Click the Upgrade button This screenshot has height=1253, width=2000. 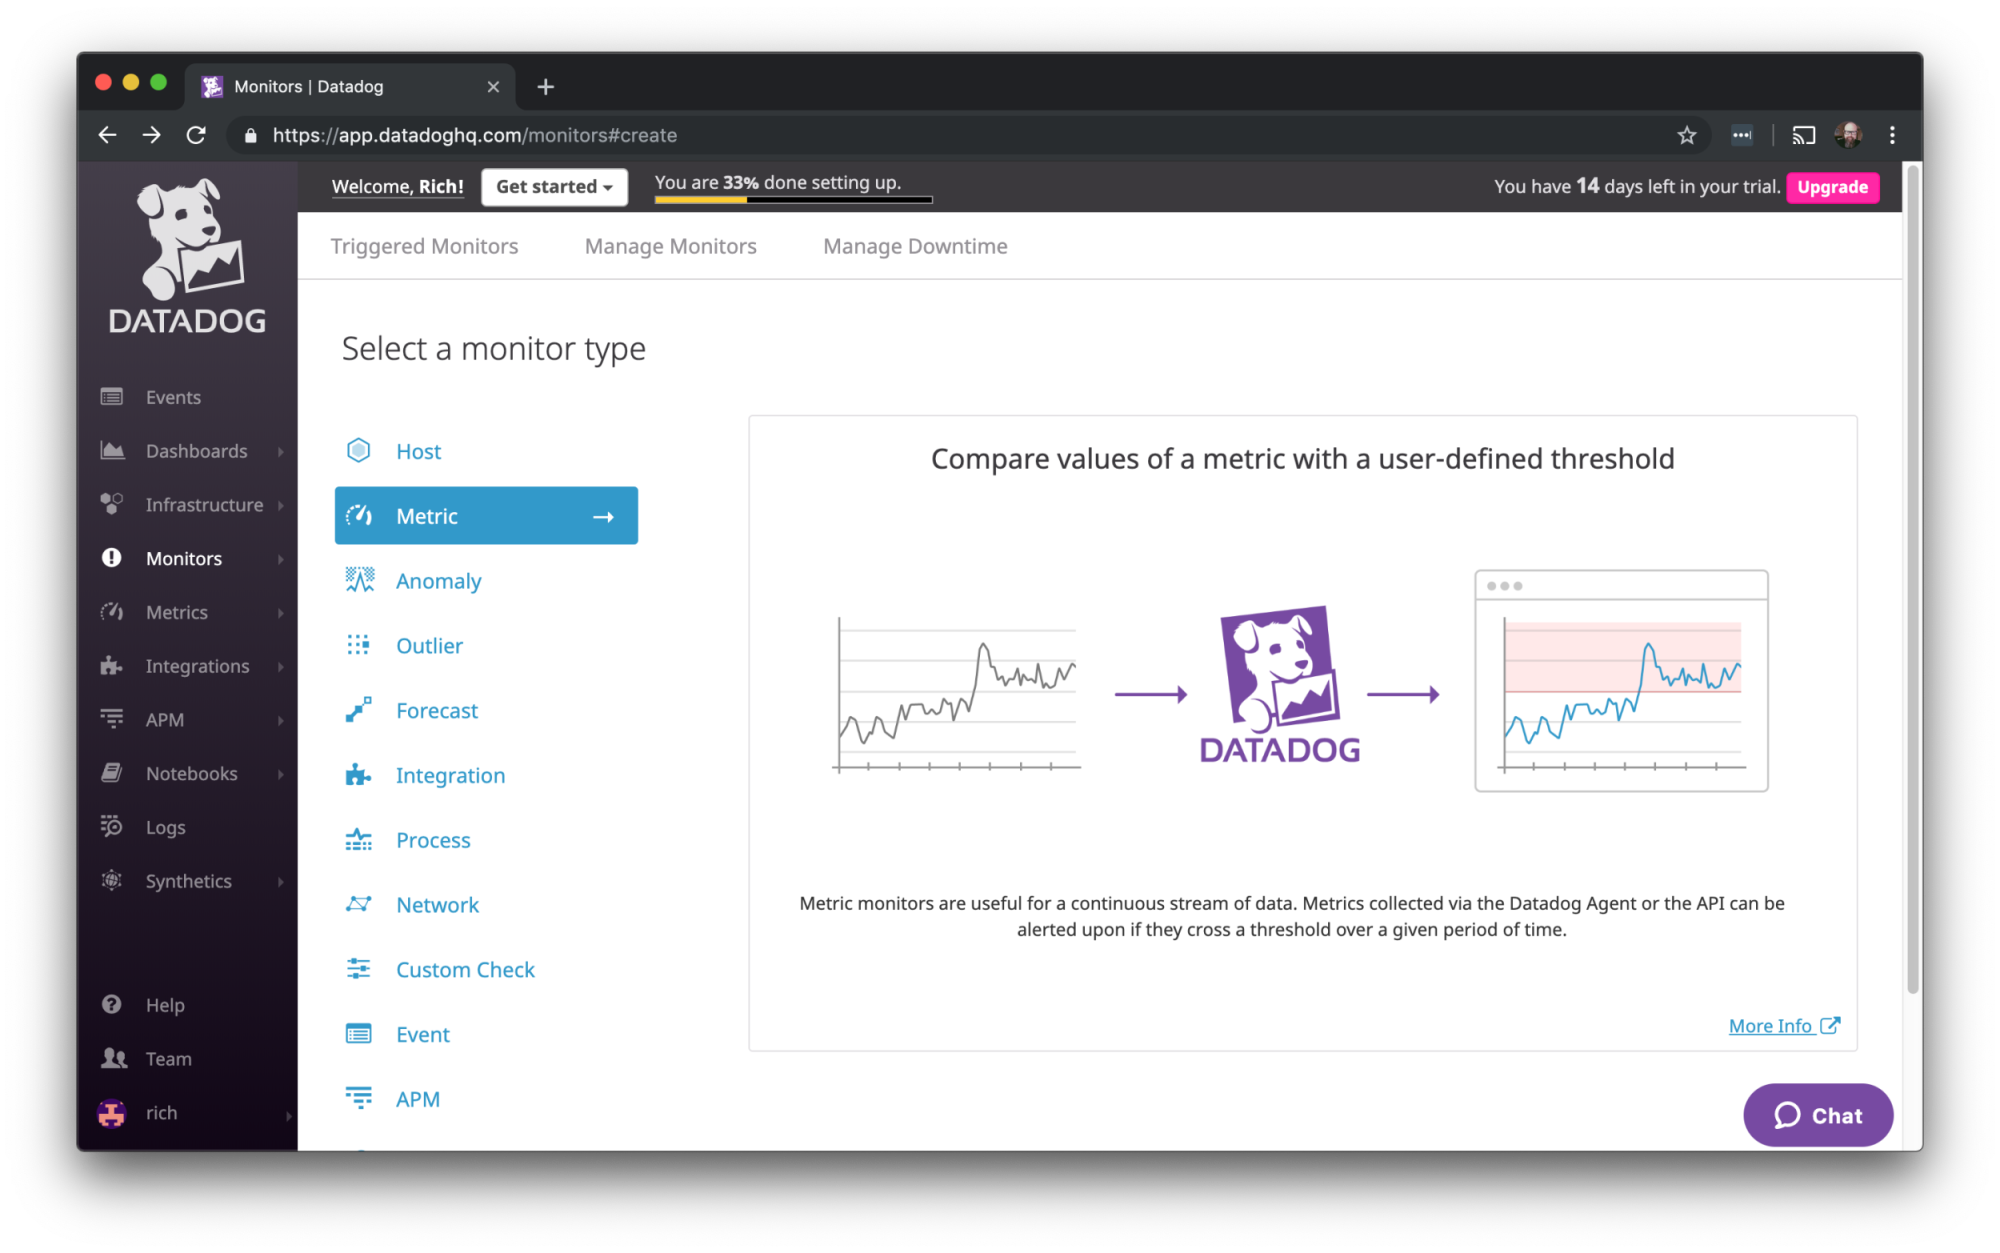1832,187
